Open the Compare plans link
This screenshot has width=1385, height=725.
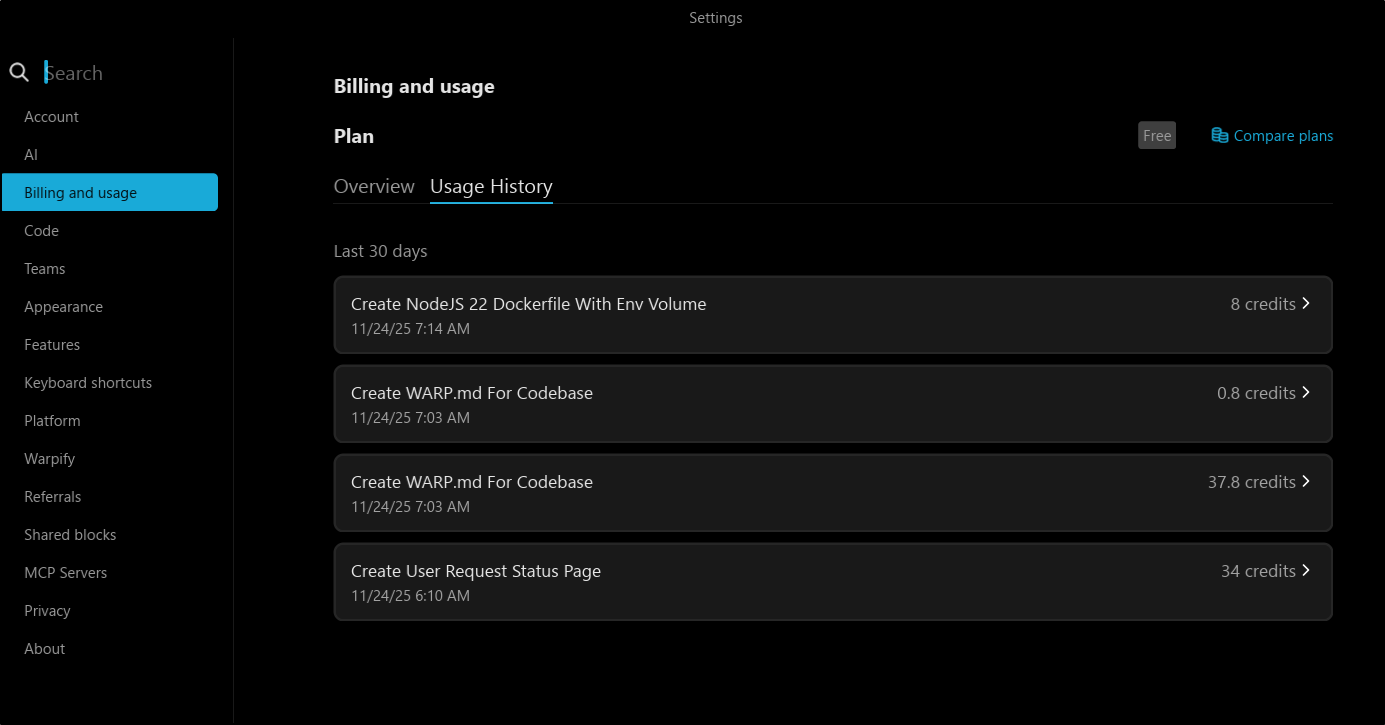pyautogui.click(x=1283, y=136)
